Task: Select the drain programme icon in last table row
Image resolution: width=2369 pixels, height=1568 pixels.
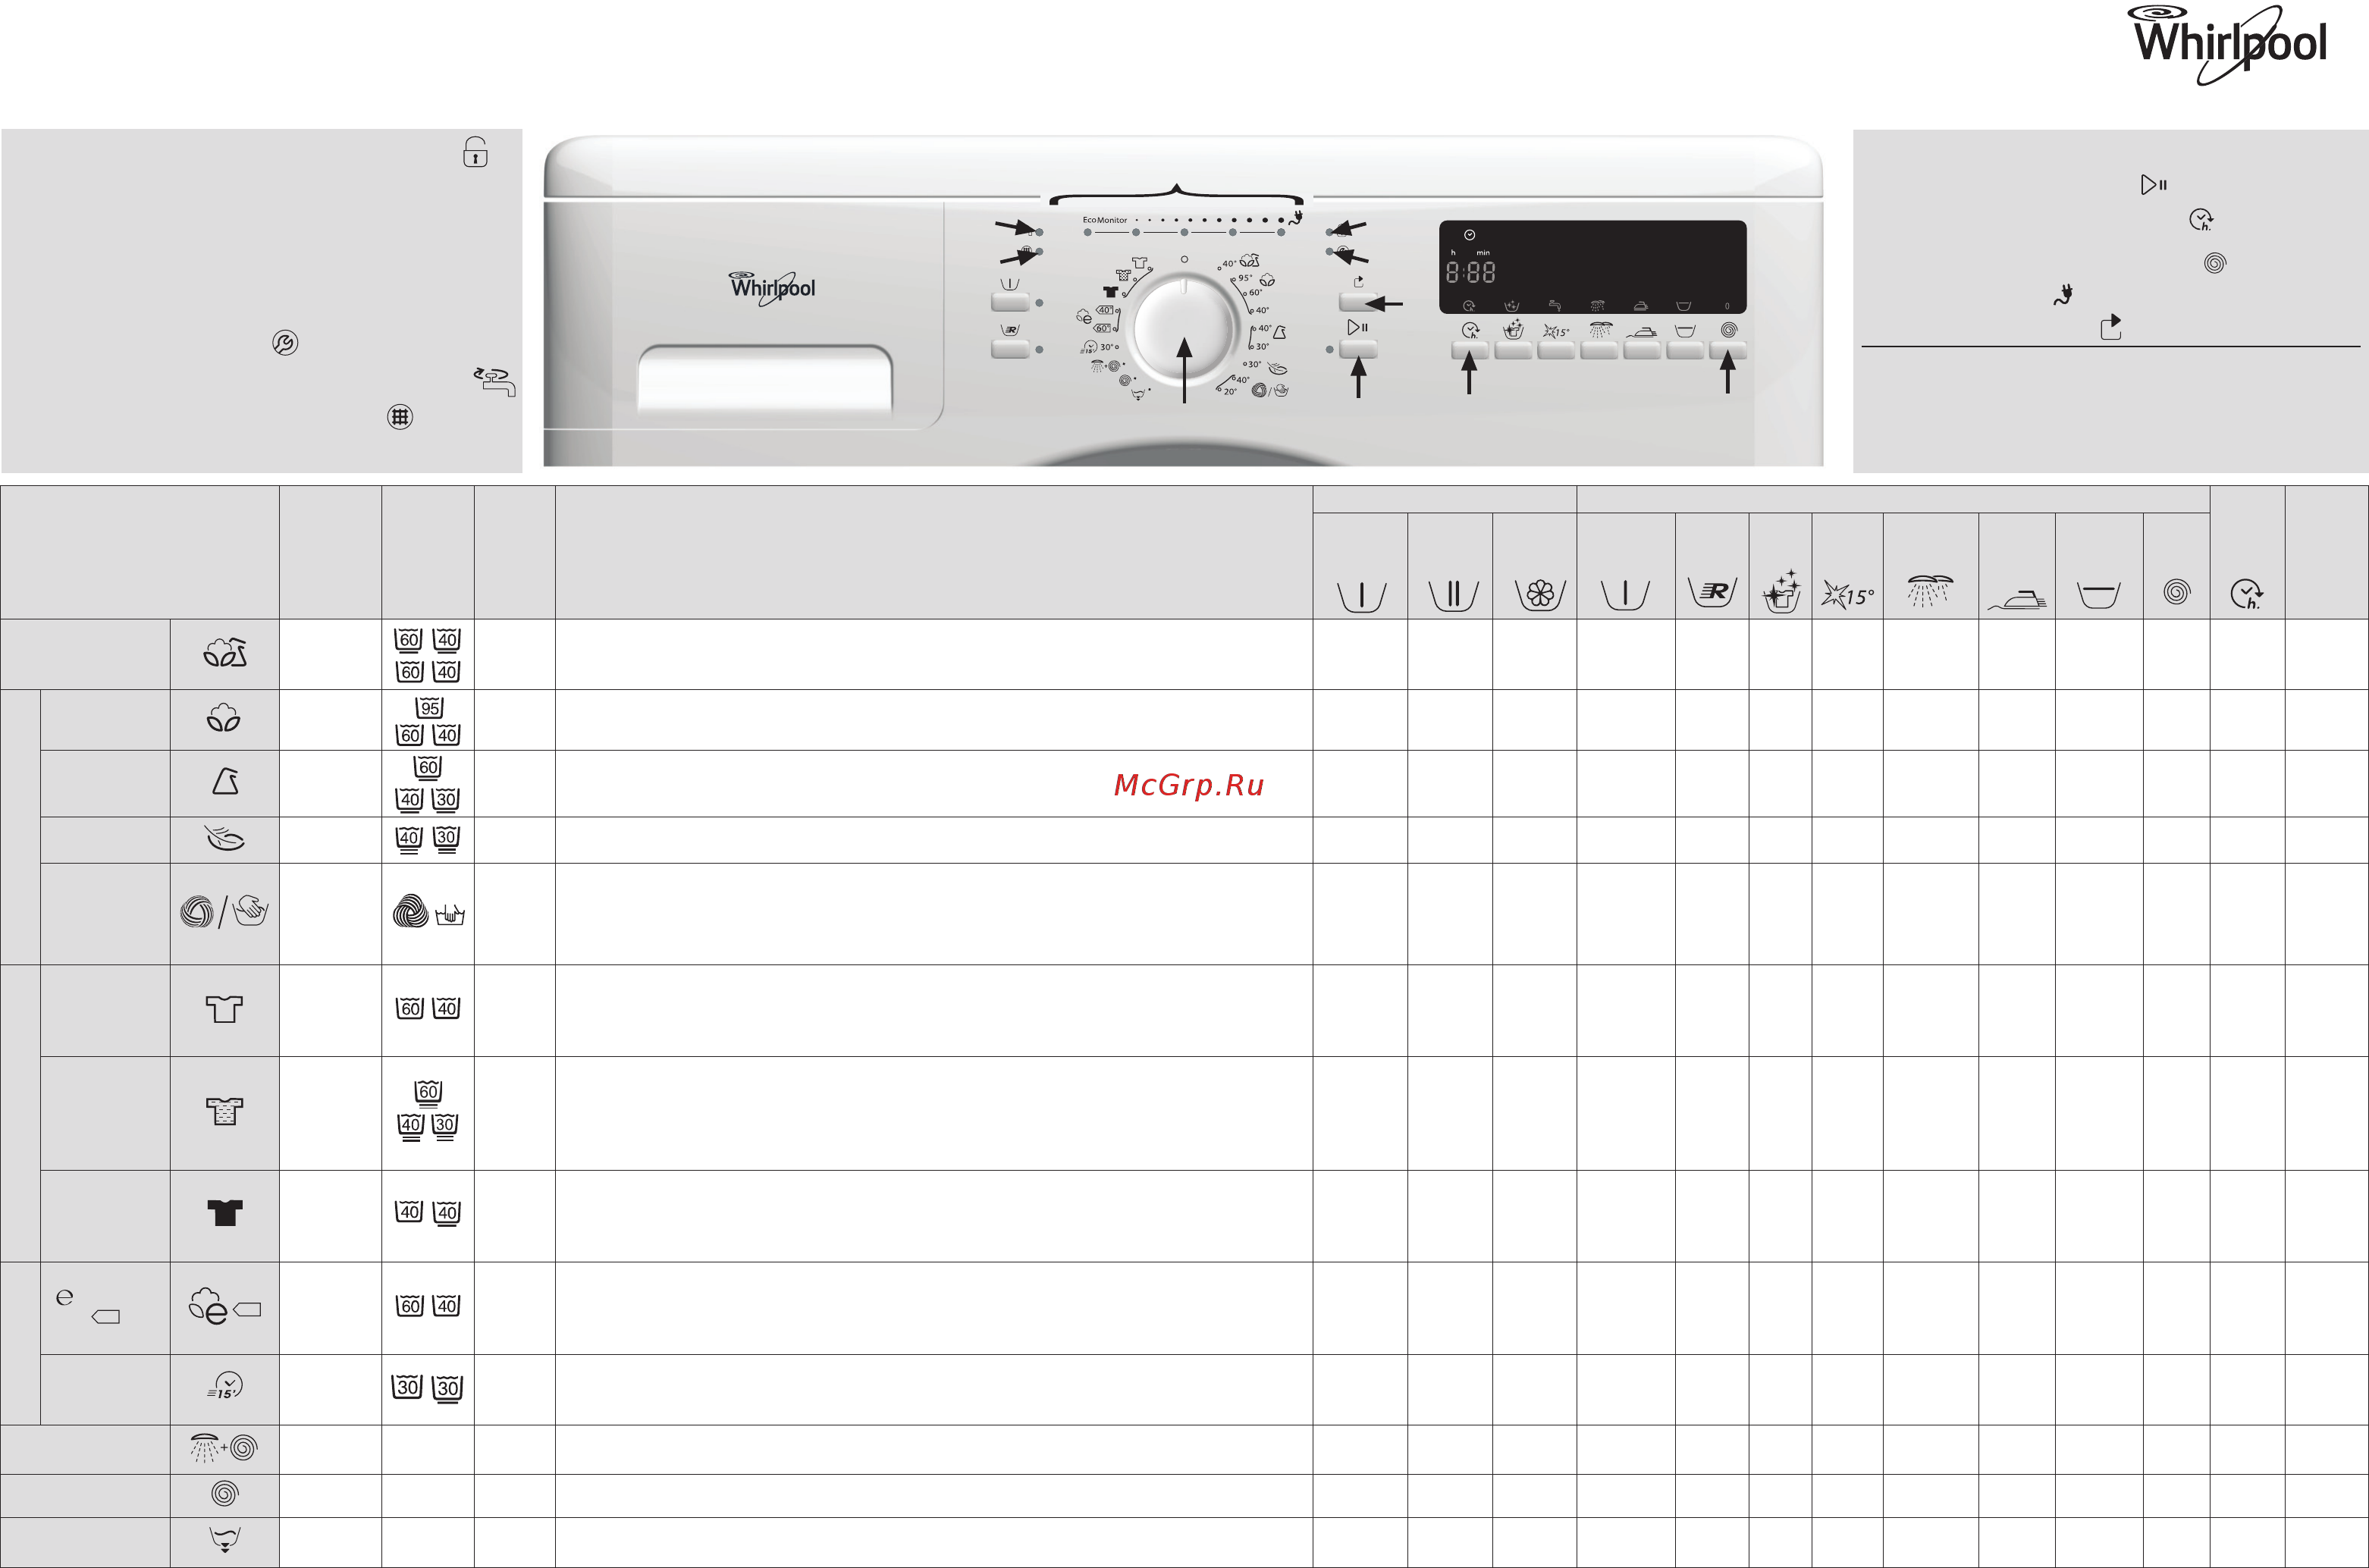Action: pos(225,1539)
